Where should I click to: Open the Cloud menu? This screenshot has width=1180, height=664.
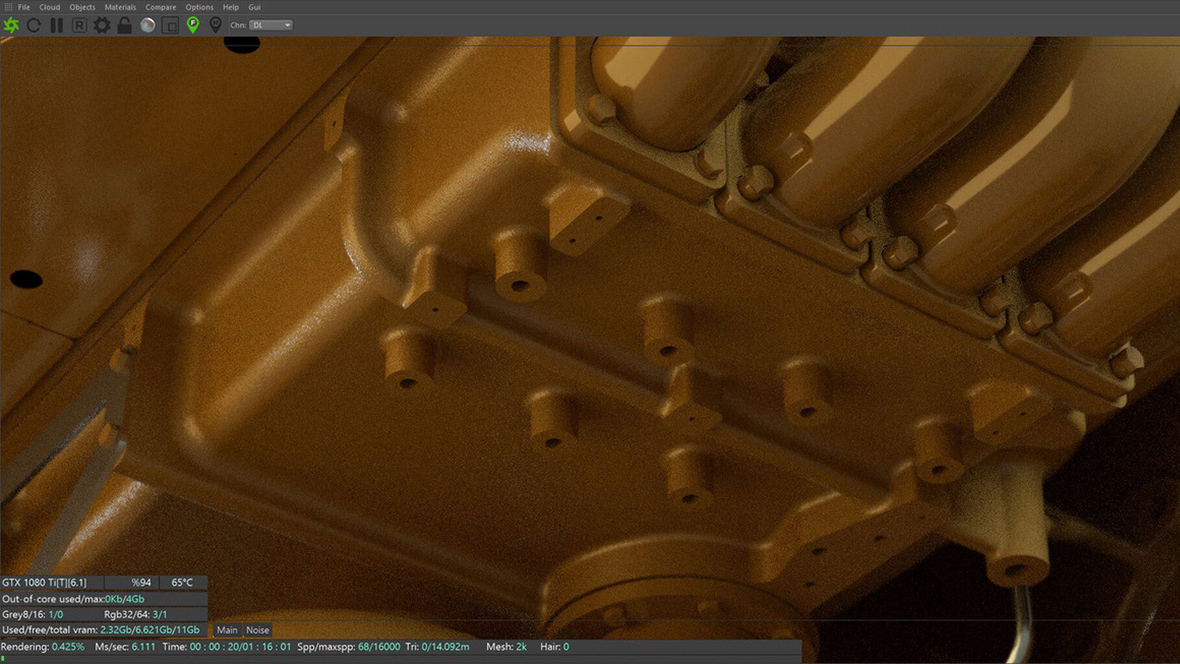click(x=49, y=6)
